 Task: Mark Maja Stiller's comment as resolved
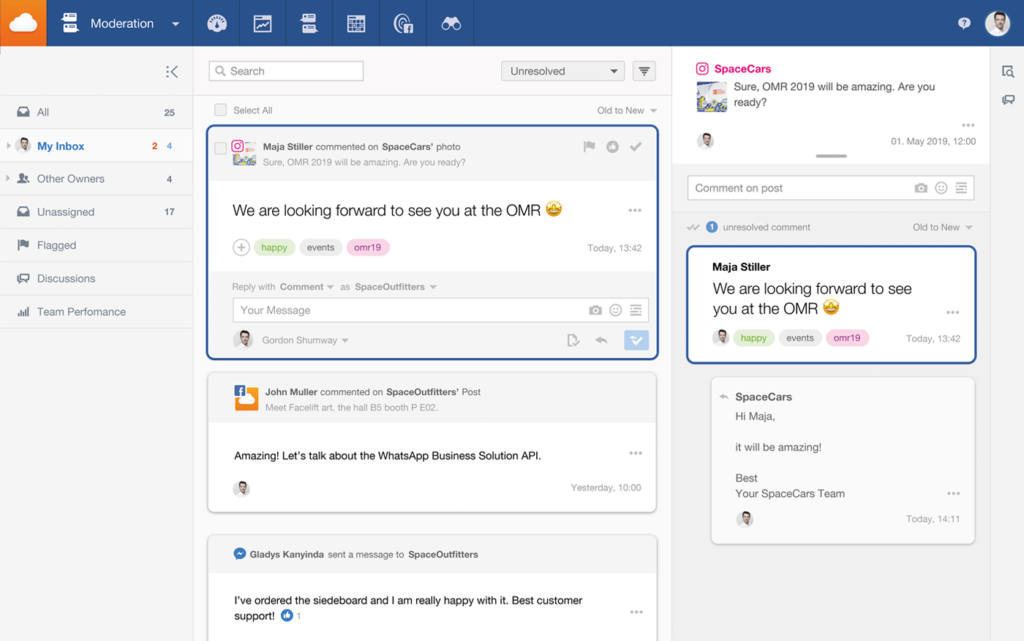[635, 147]
